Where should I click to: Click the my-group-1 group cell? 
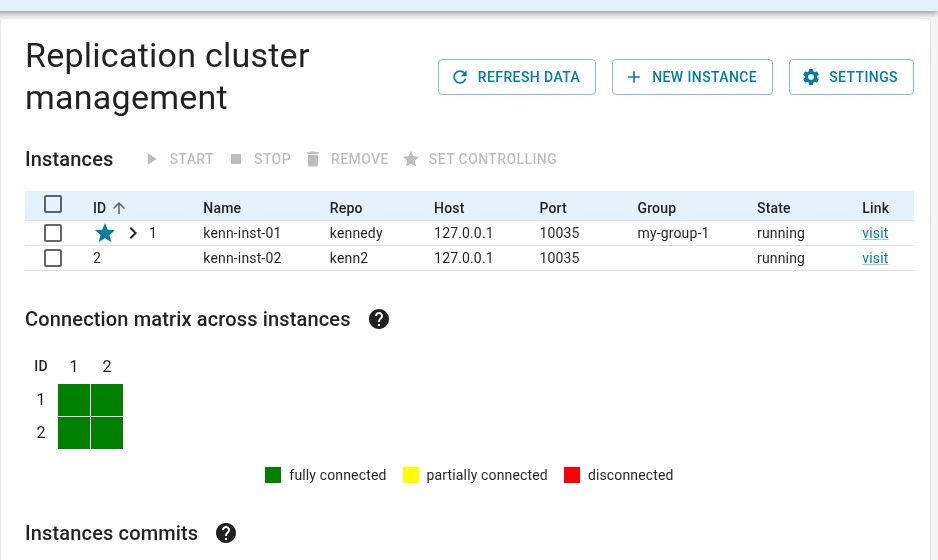pos(673,233)
